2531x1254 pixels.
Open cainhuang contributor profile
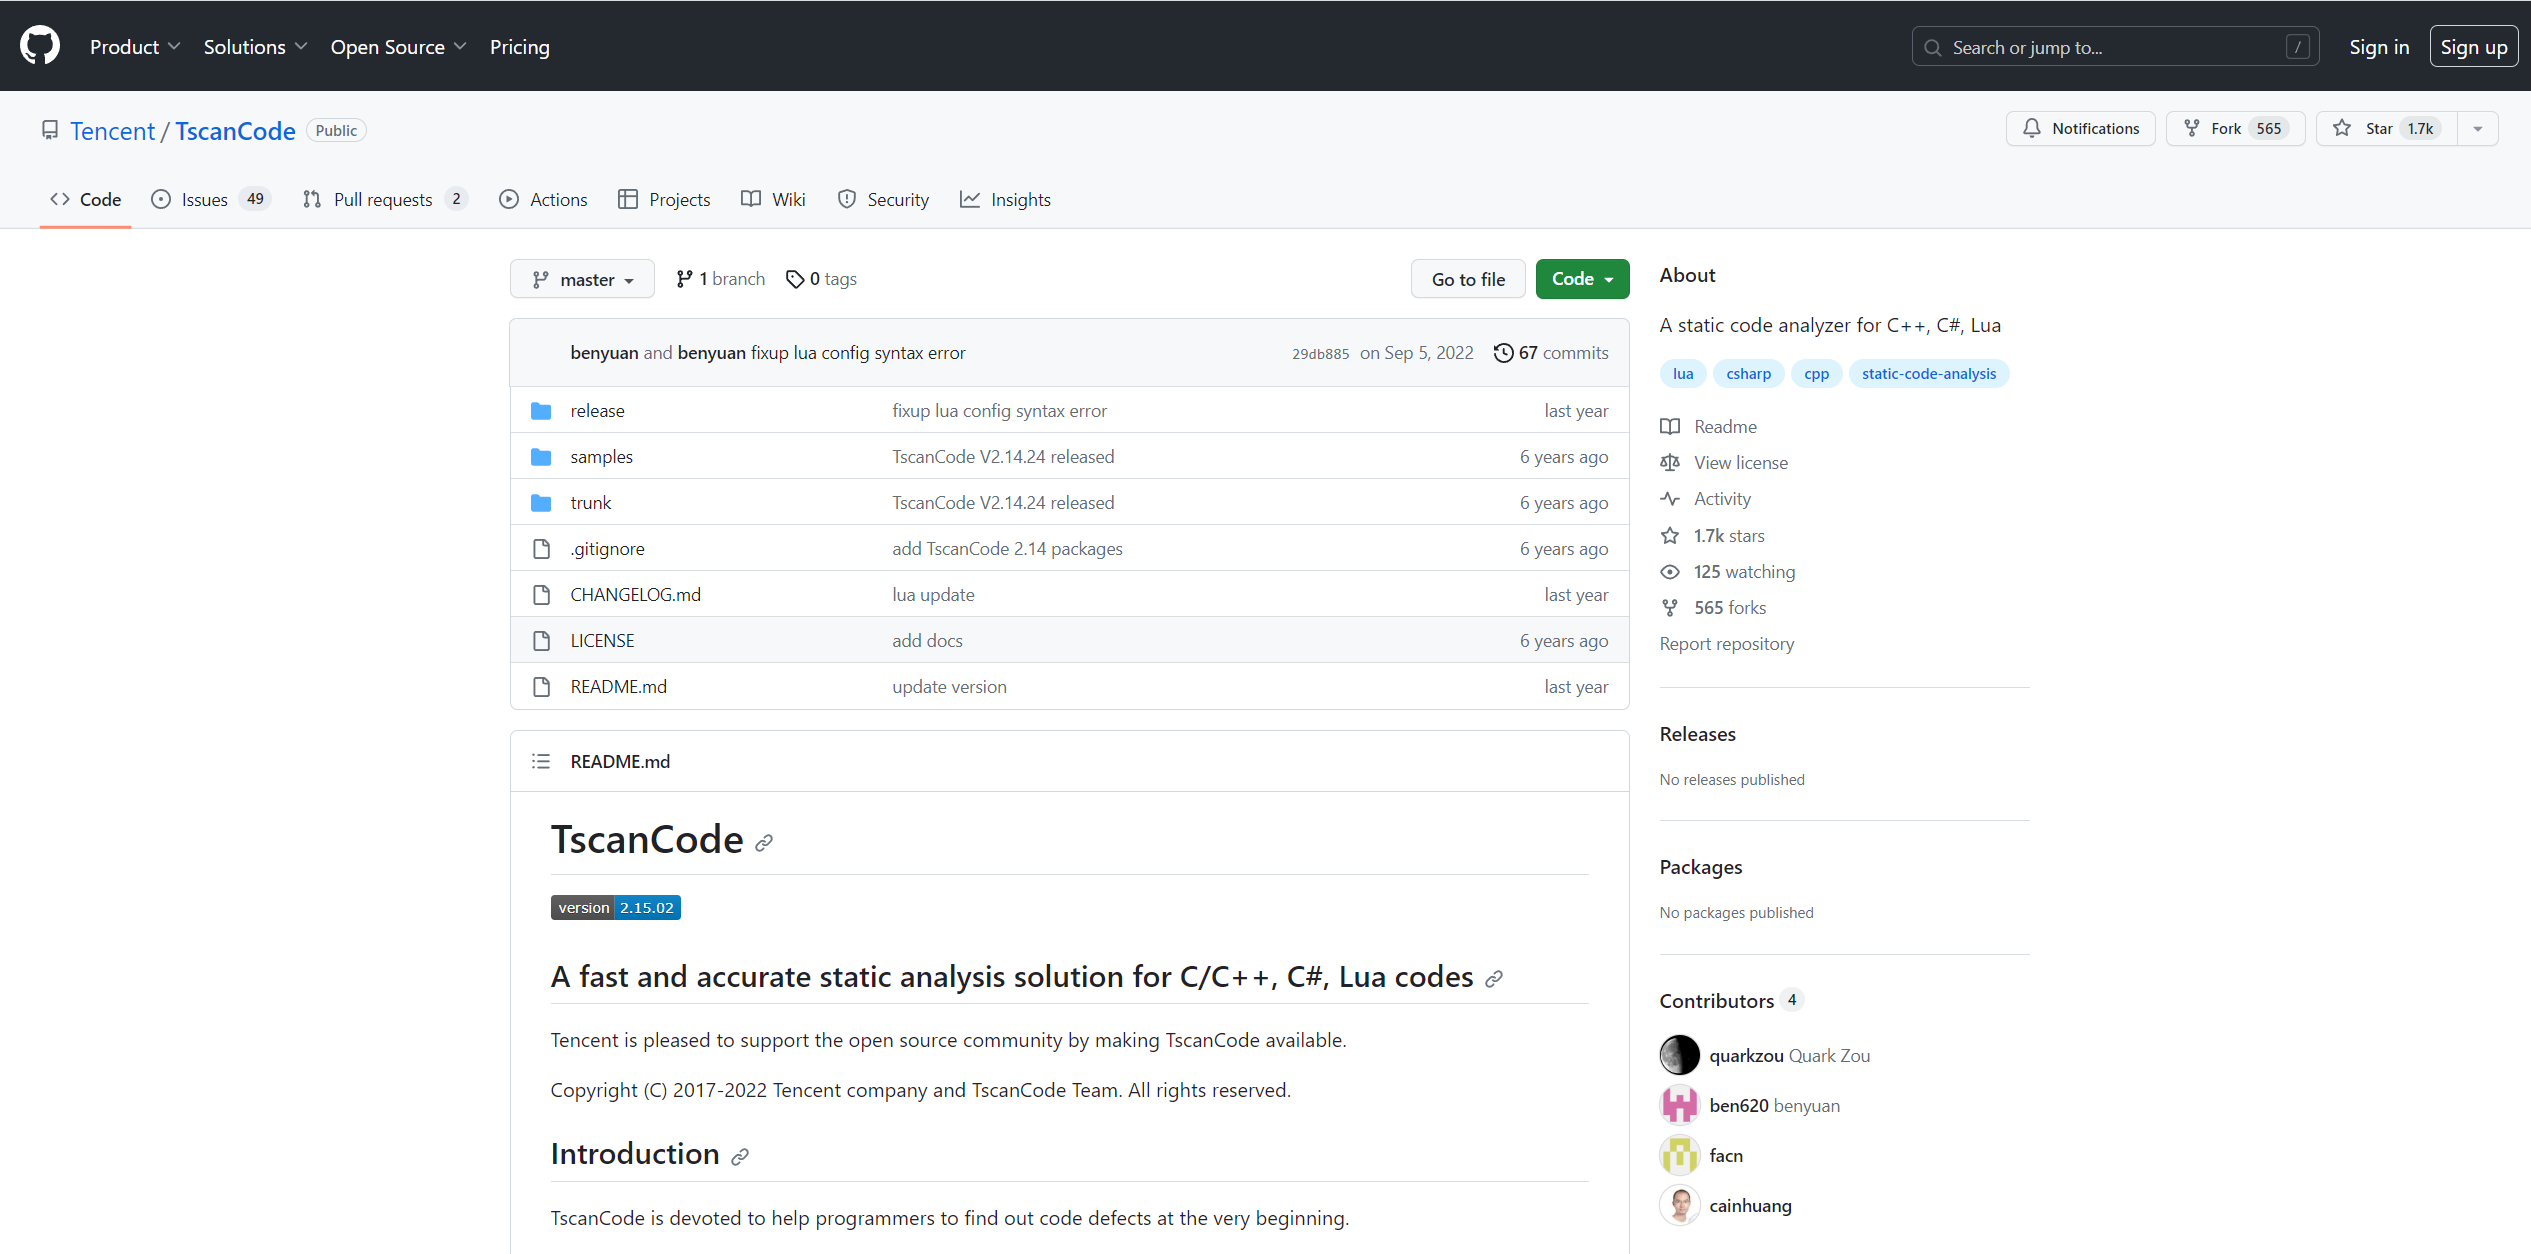click(x=1750, y=1206)
